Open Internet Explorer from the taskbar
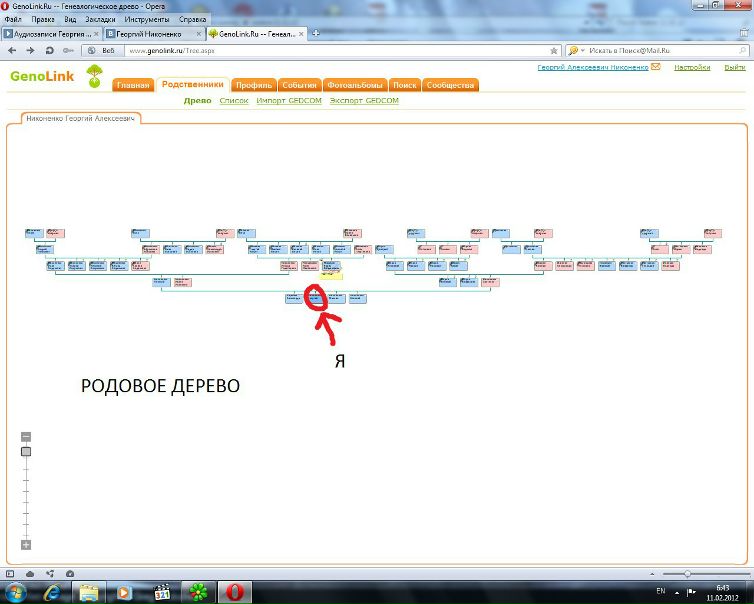Viewport: 754px width, 604px height. tap(51, 592)
